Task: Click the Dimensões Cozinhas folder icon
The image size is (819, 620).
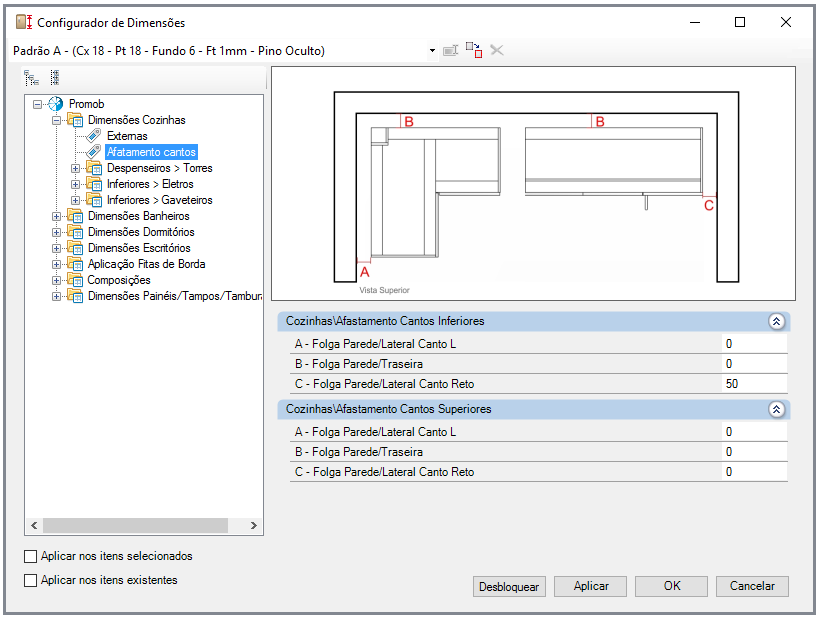Action: click(75, 120)
